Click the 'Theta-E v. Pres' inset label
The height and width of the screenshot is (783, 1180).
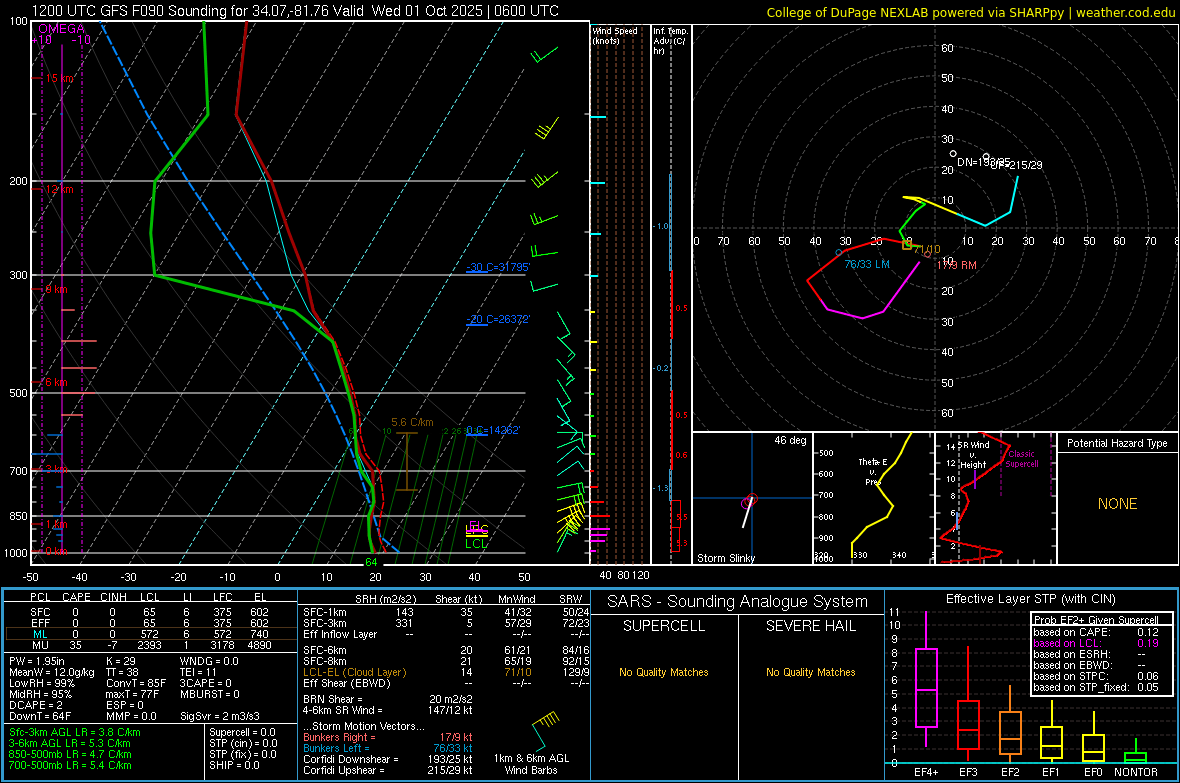pos(873,471)
